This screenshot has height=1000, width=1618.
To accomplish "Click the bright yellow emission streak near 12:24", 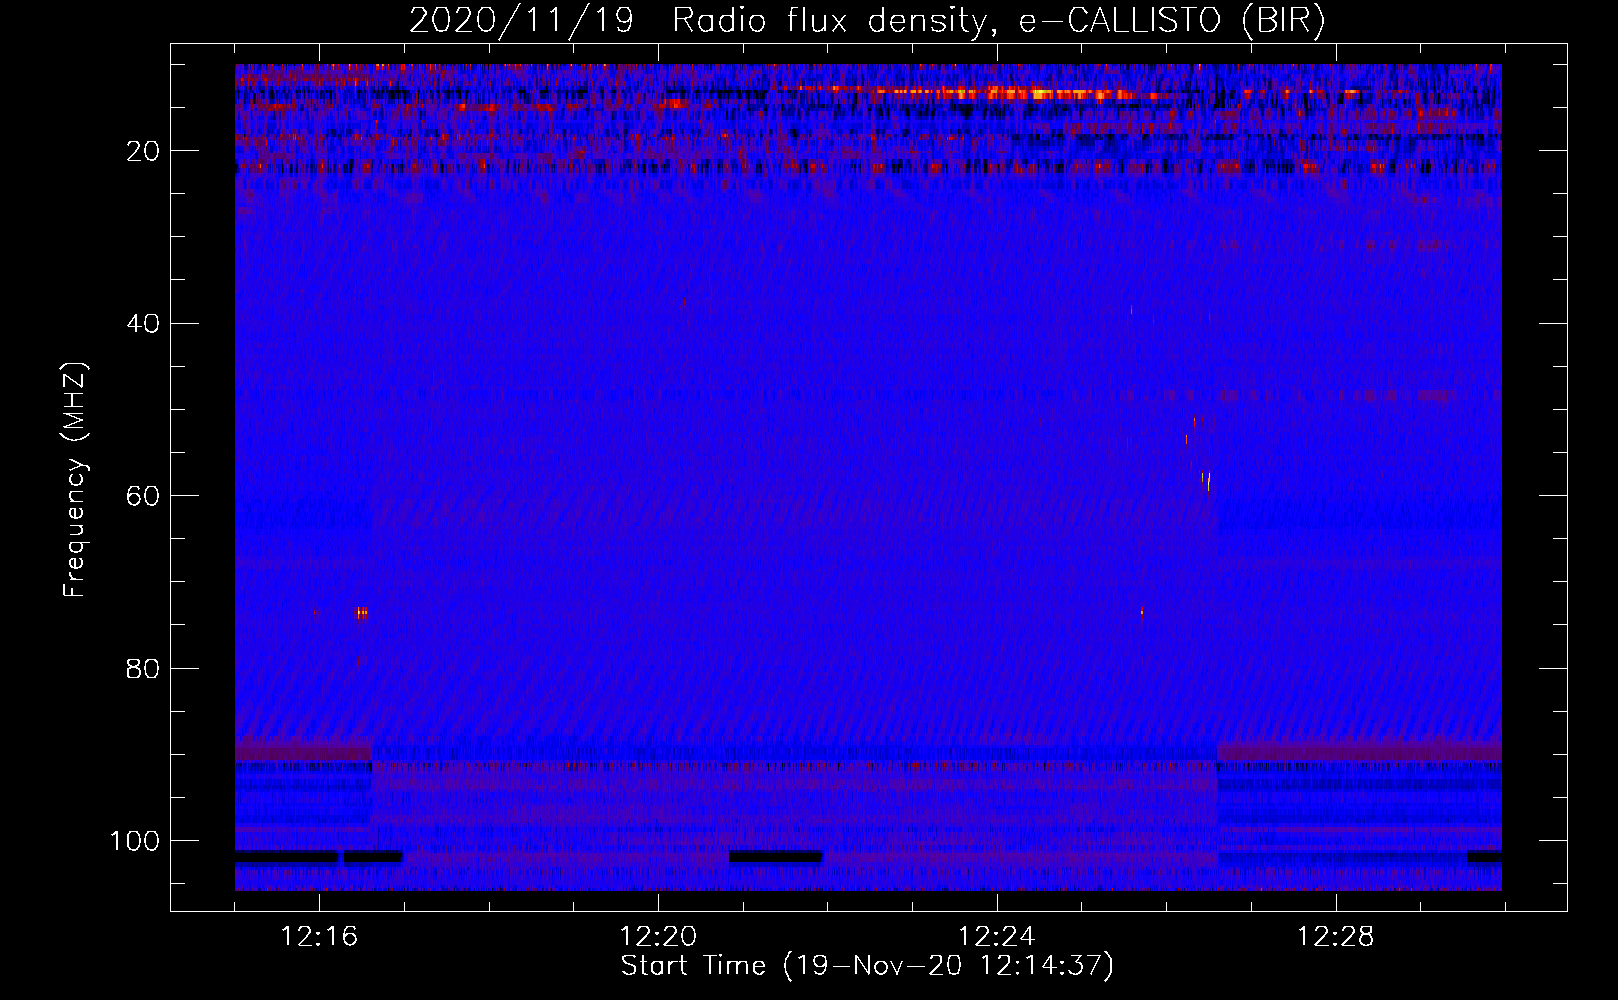I will click(1020, 94).
